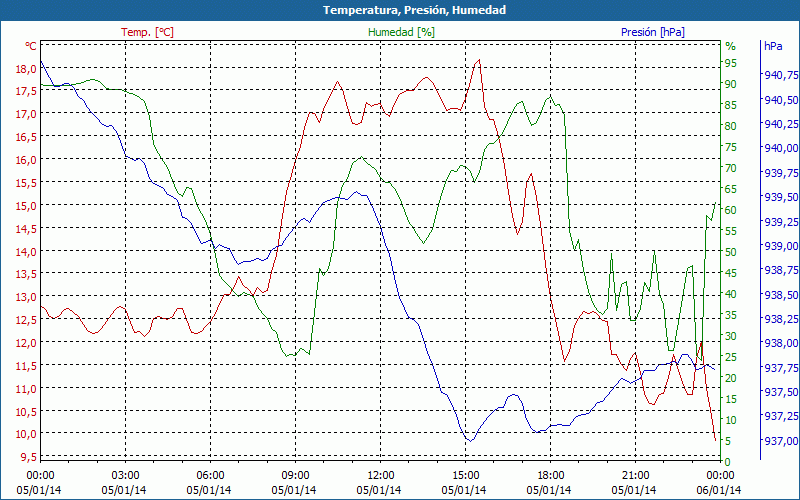Click the pressure axis value '940,50'
The image size is (800, 500).
(781, 99)
